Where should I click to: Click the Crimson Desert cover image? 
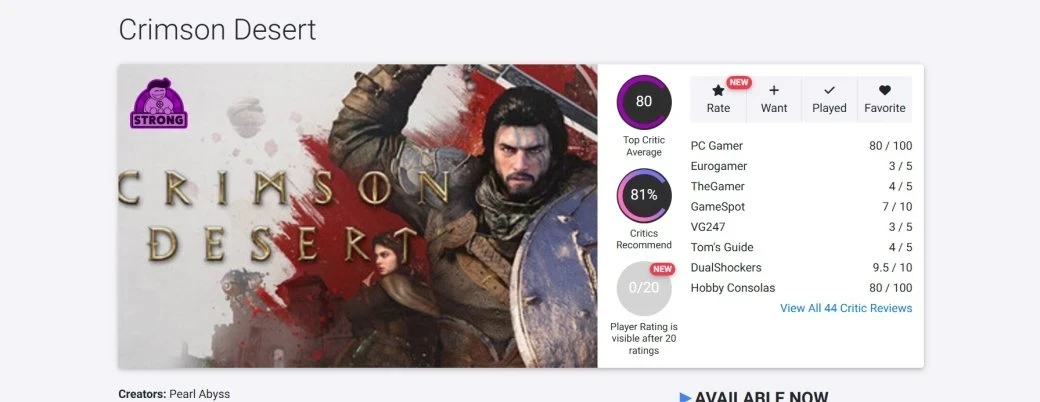tap(357, 216)
